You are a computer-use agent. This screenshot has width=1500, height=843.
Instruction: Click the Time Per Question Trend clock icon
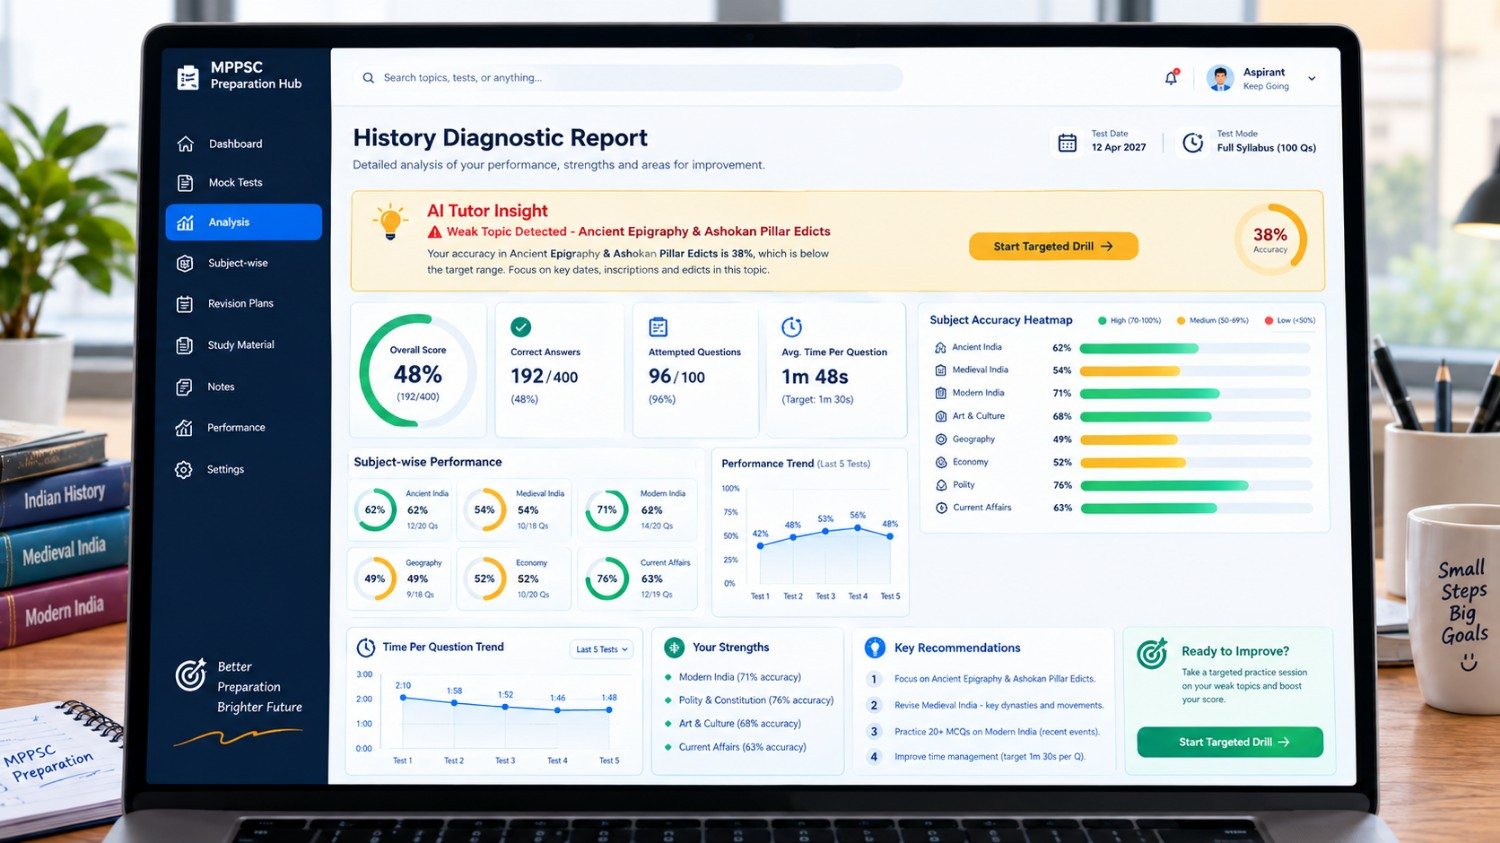pos(366,648)
